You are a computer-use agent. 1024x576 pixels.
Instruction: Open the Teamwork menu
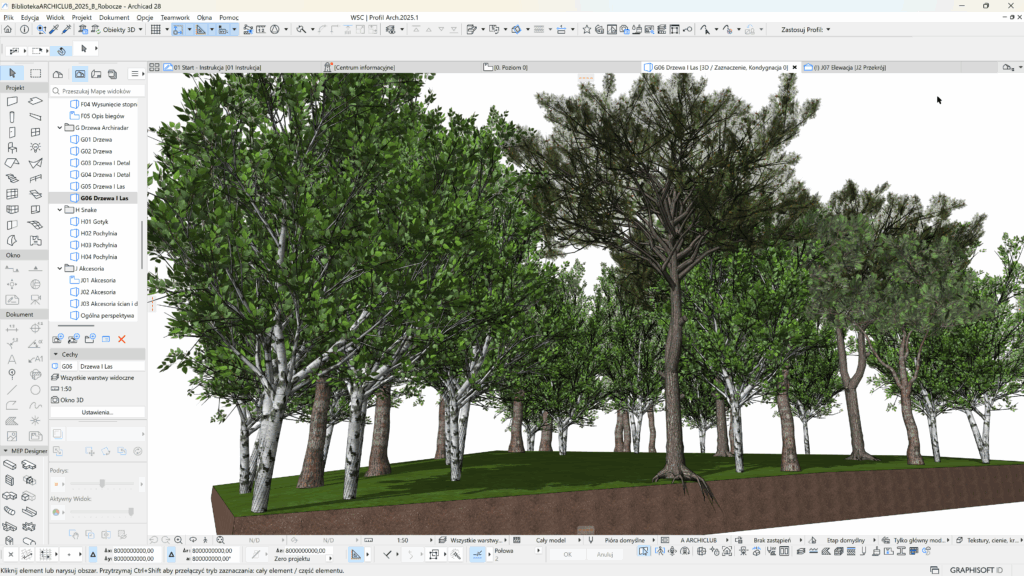click(175, 18)
